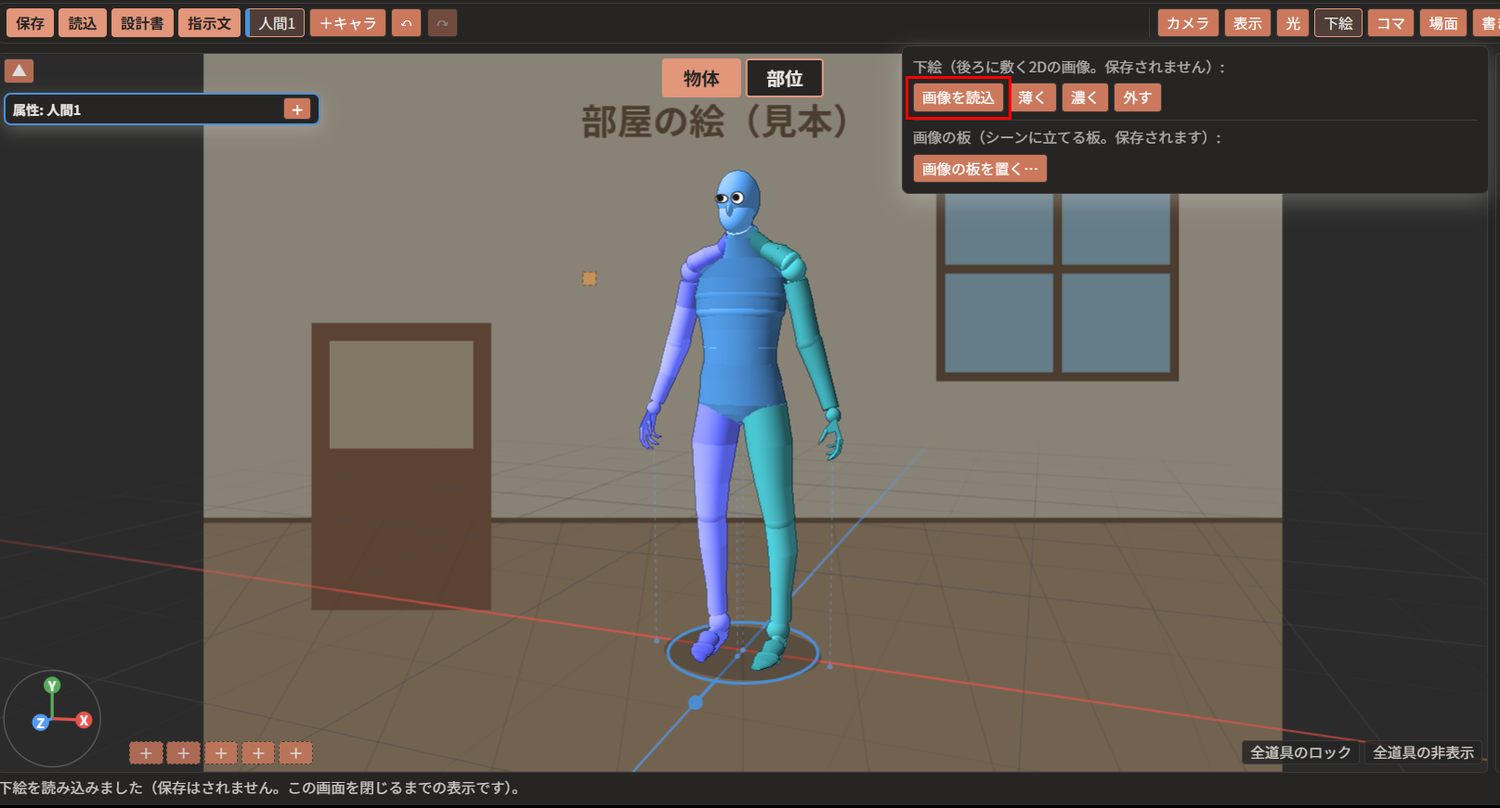Open the 表示 menu
This screenshot has height=808, width=1500.
[x=1247, y=23]
